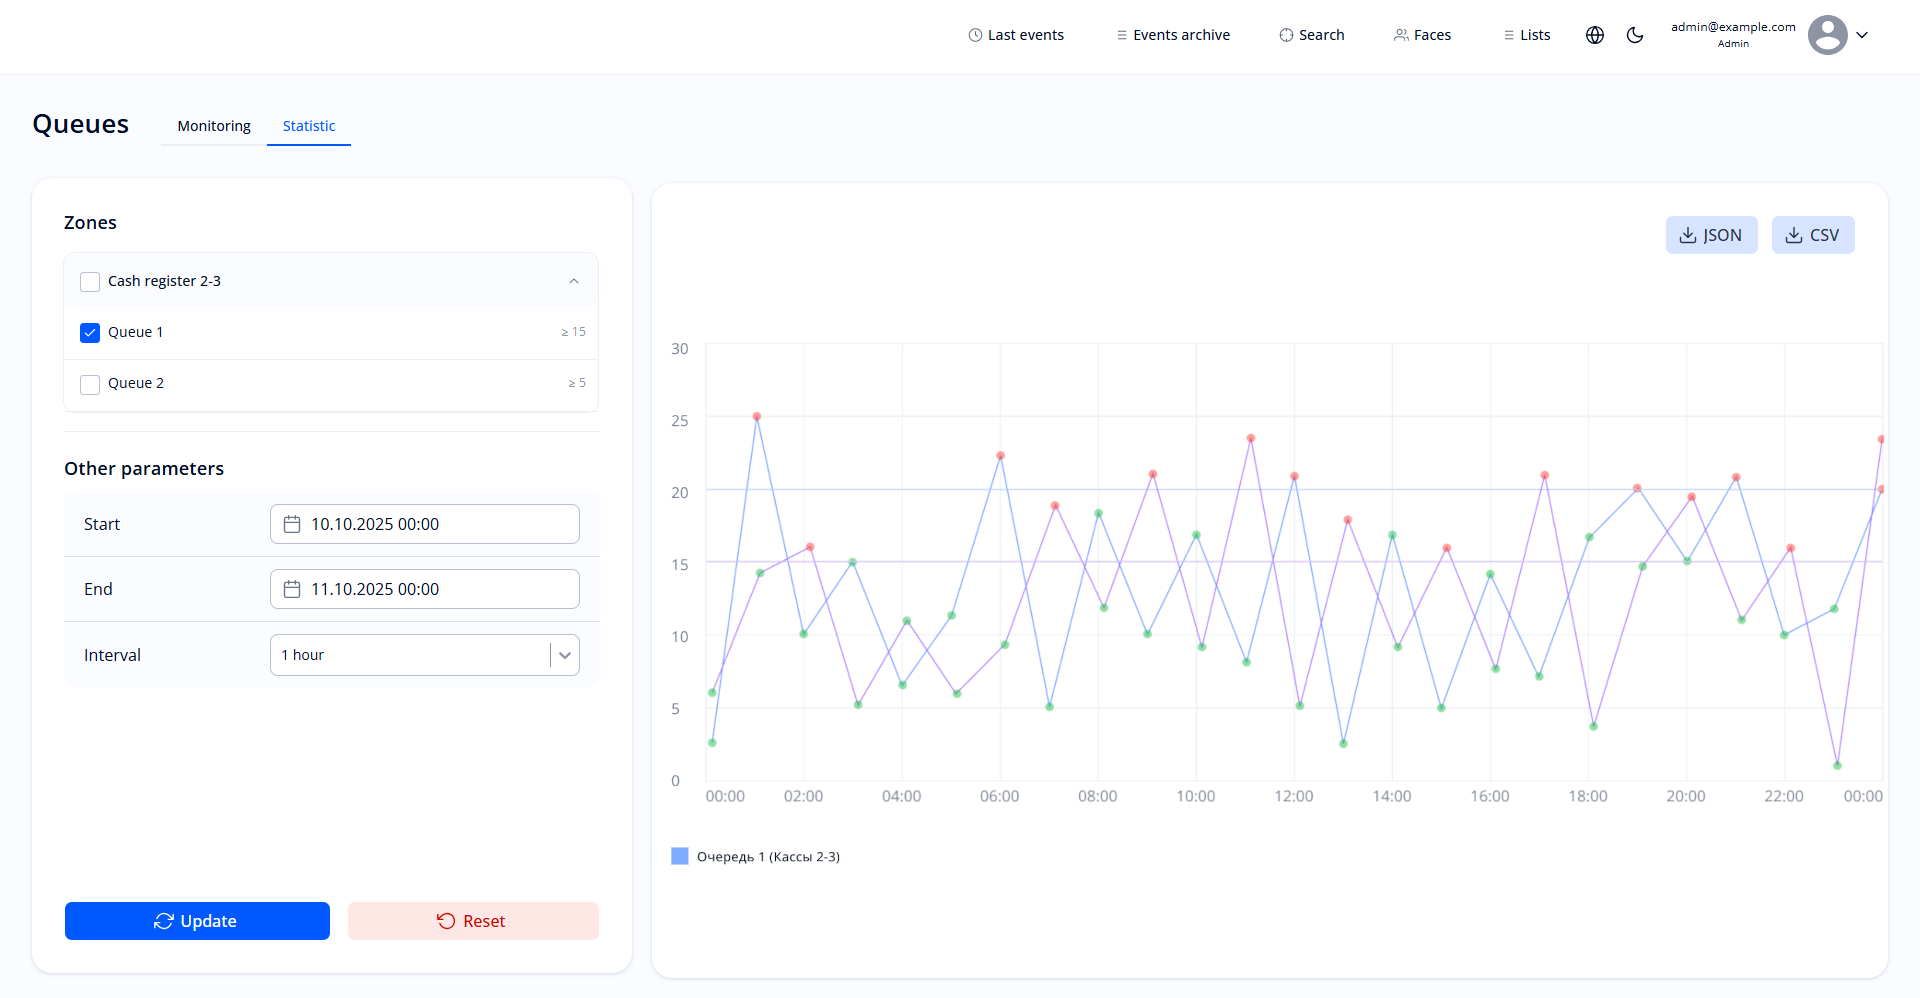Click calendar icon in Start field

[292, 524]
